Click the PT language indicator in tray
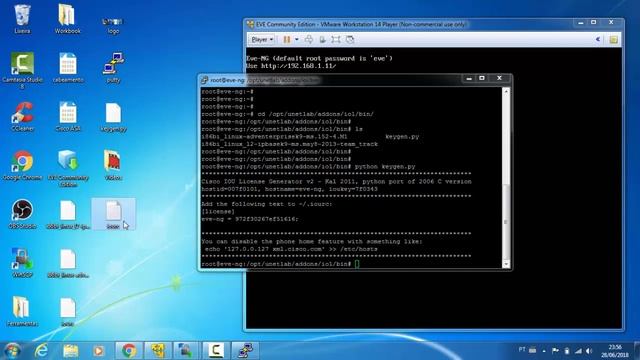Screen dimensions: 640x360 point(522,350)
